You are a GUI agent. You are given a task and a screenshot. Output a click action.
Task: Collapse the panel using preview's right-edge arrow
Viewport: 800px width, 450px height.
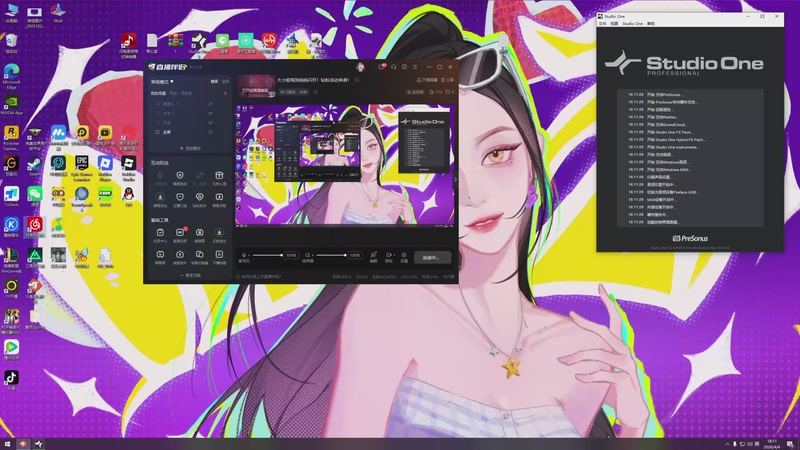click(455, 179)
